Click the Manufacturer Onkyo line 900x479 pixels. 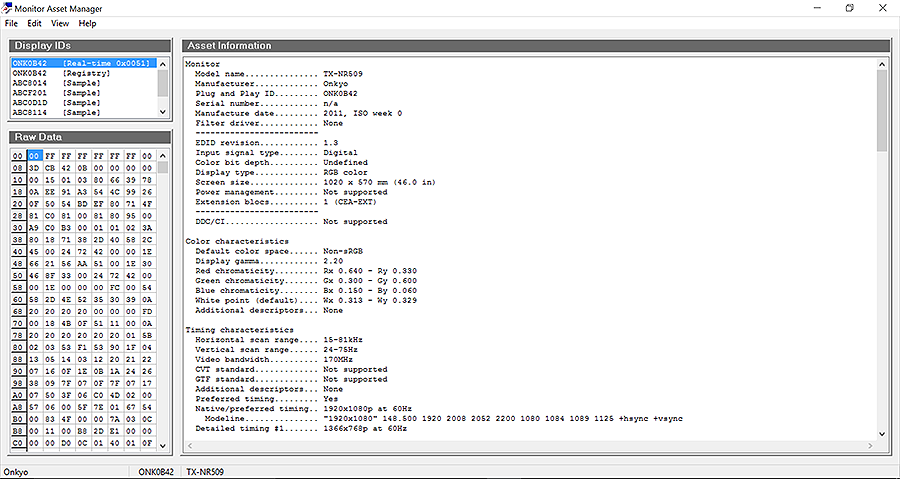click(271, 84)
